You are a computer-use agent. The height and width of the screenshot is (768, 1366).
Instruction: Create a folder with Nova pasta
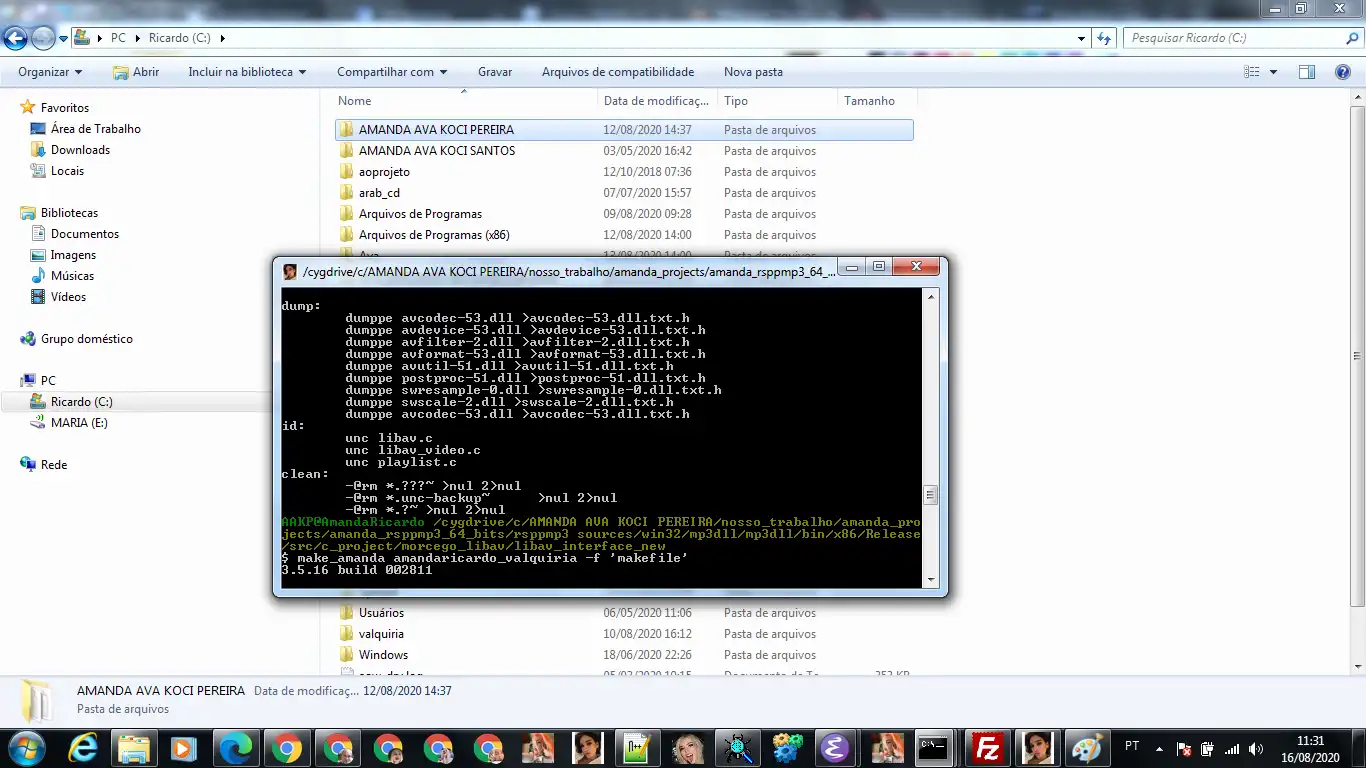click(753, 72)
